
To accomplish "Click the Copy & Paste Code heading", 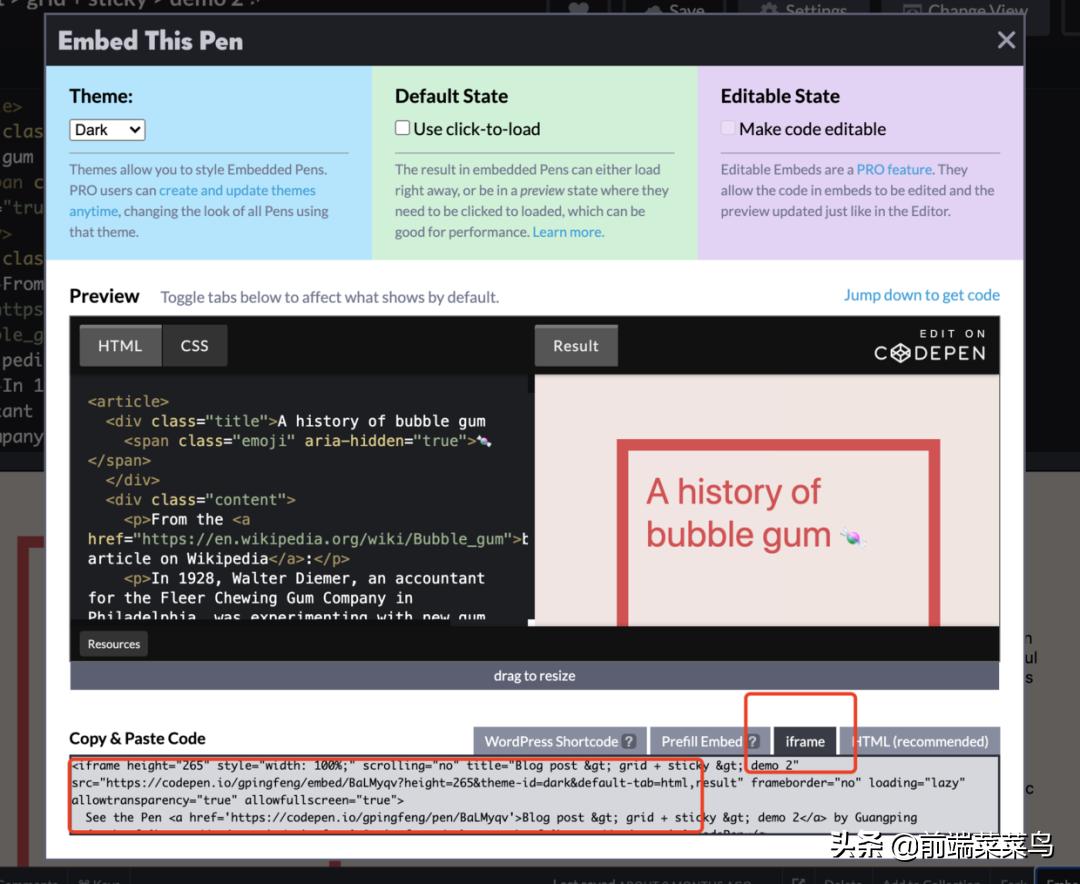I will tap(137, 739).
